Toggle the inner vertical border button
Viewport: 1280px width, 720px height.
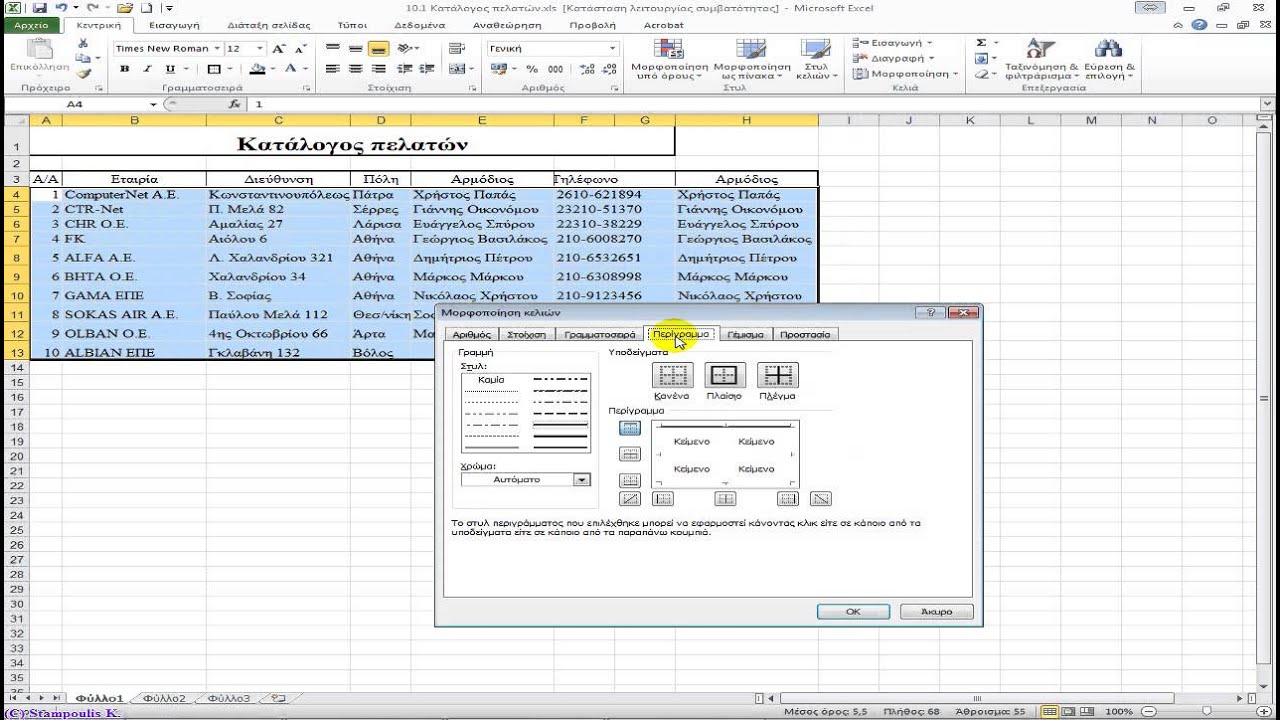[725, 498]
